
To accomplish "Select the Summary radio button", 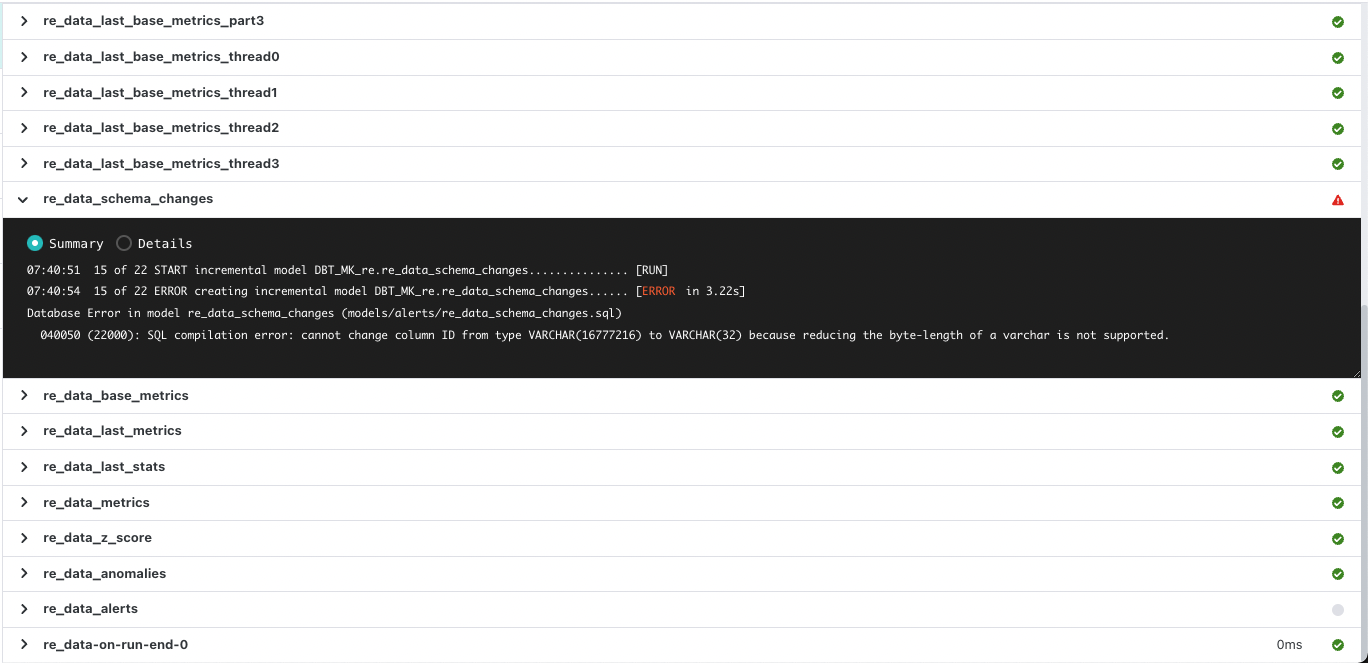I will coord(35,243).
